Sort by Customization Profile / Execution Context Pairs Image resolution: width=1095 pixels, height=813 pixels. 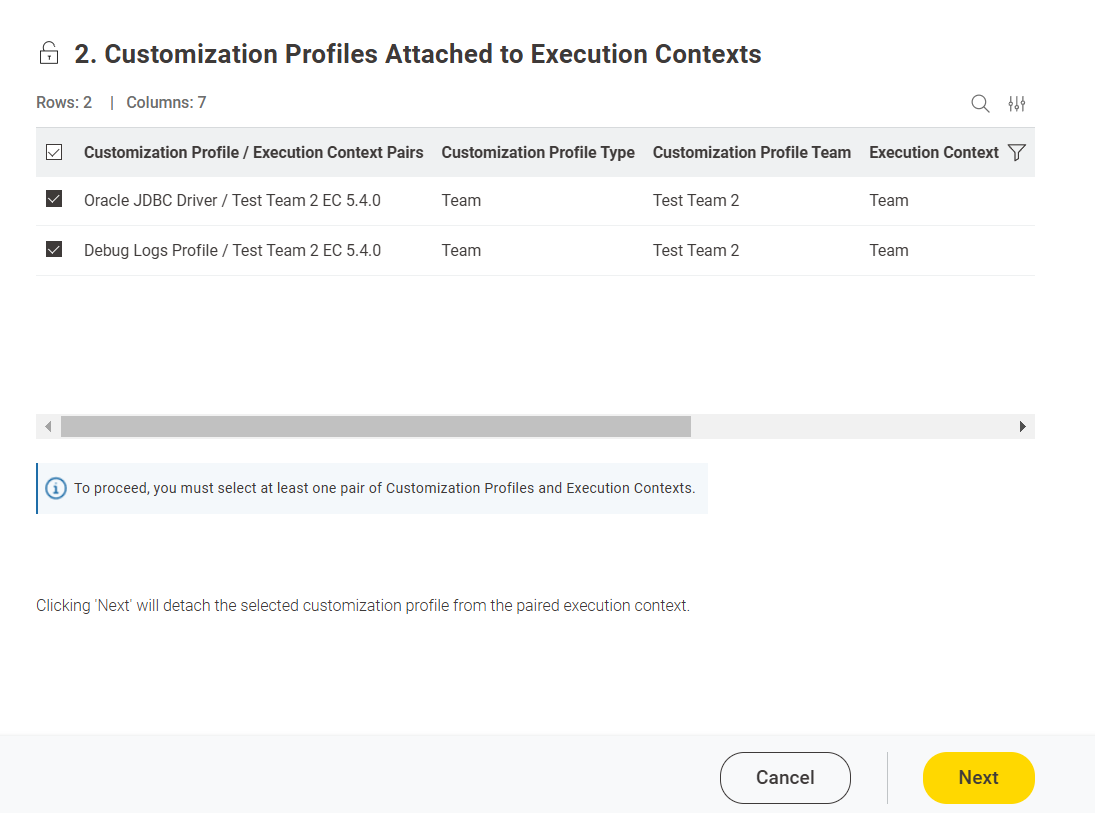click(253, 153)
